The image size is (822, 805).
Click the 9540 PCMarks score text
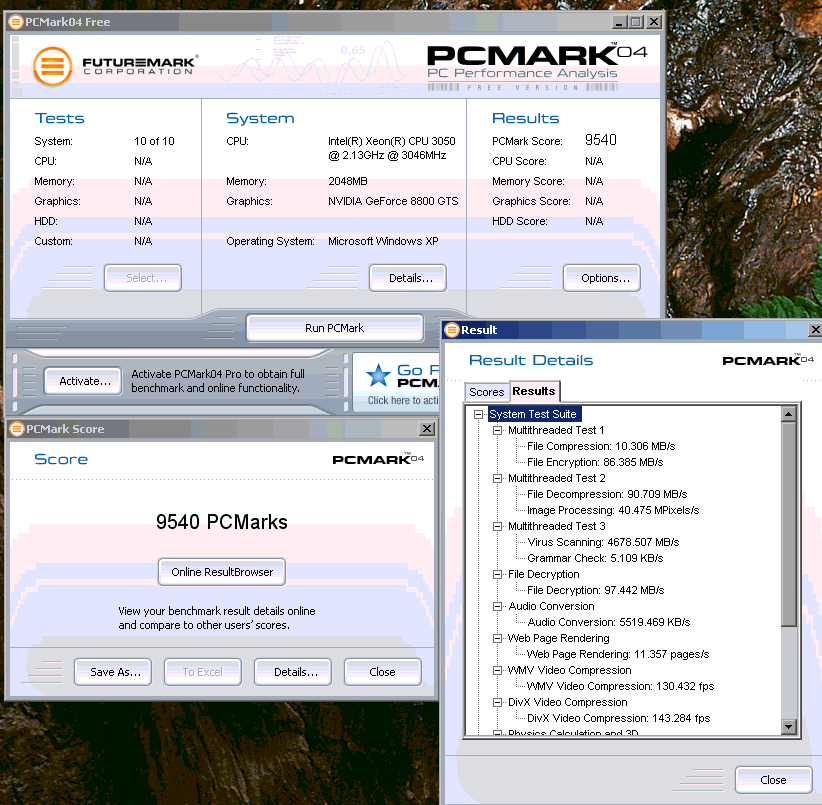tap(222, 522)
